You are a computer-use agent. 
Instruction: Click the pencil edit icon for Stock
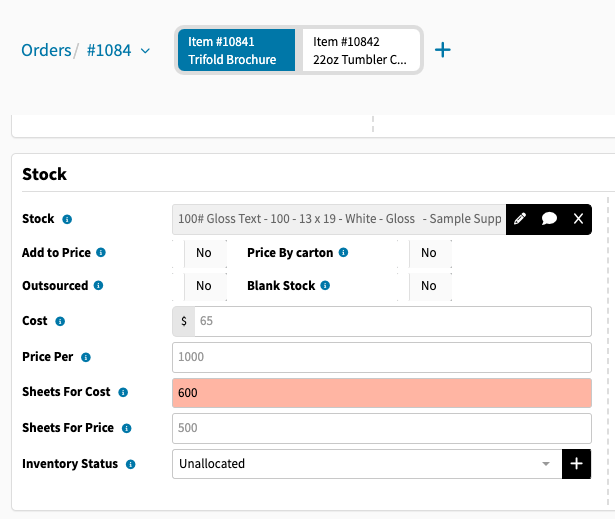[x=520, y=219]
